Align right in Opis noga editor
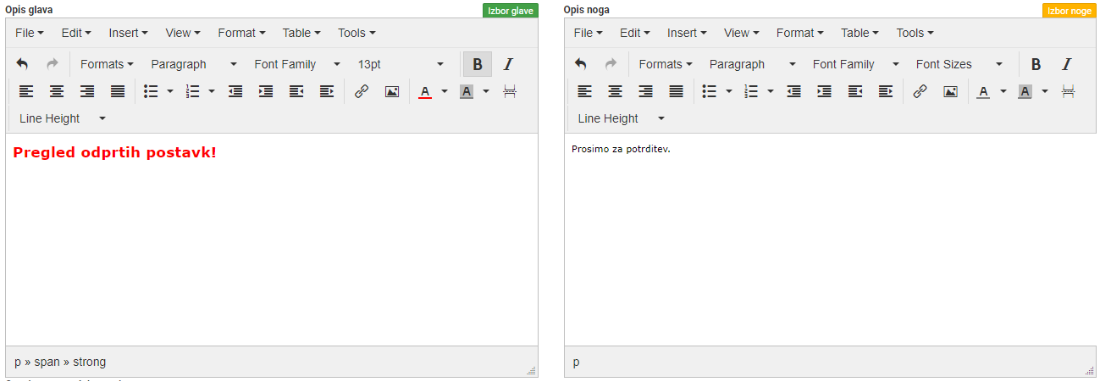Image resolution: width=1100 pixels, height=381 pixels. pyautogui.click(x=645, y=91)
